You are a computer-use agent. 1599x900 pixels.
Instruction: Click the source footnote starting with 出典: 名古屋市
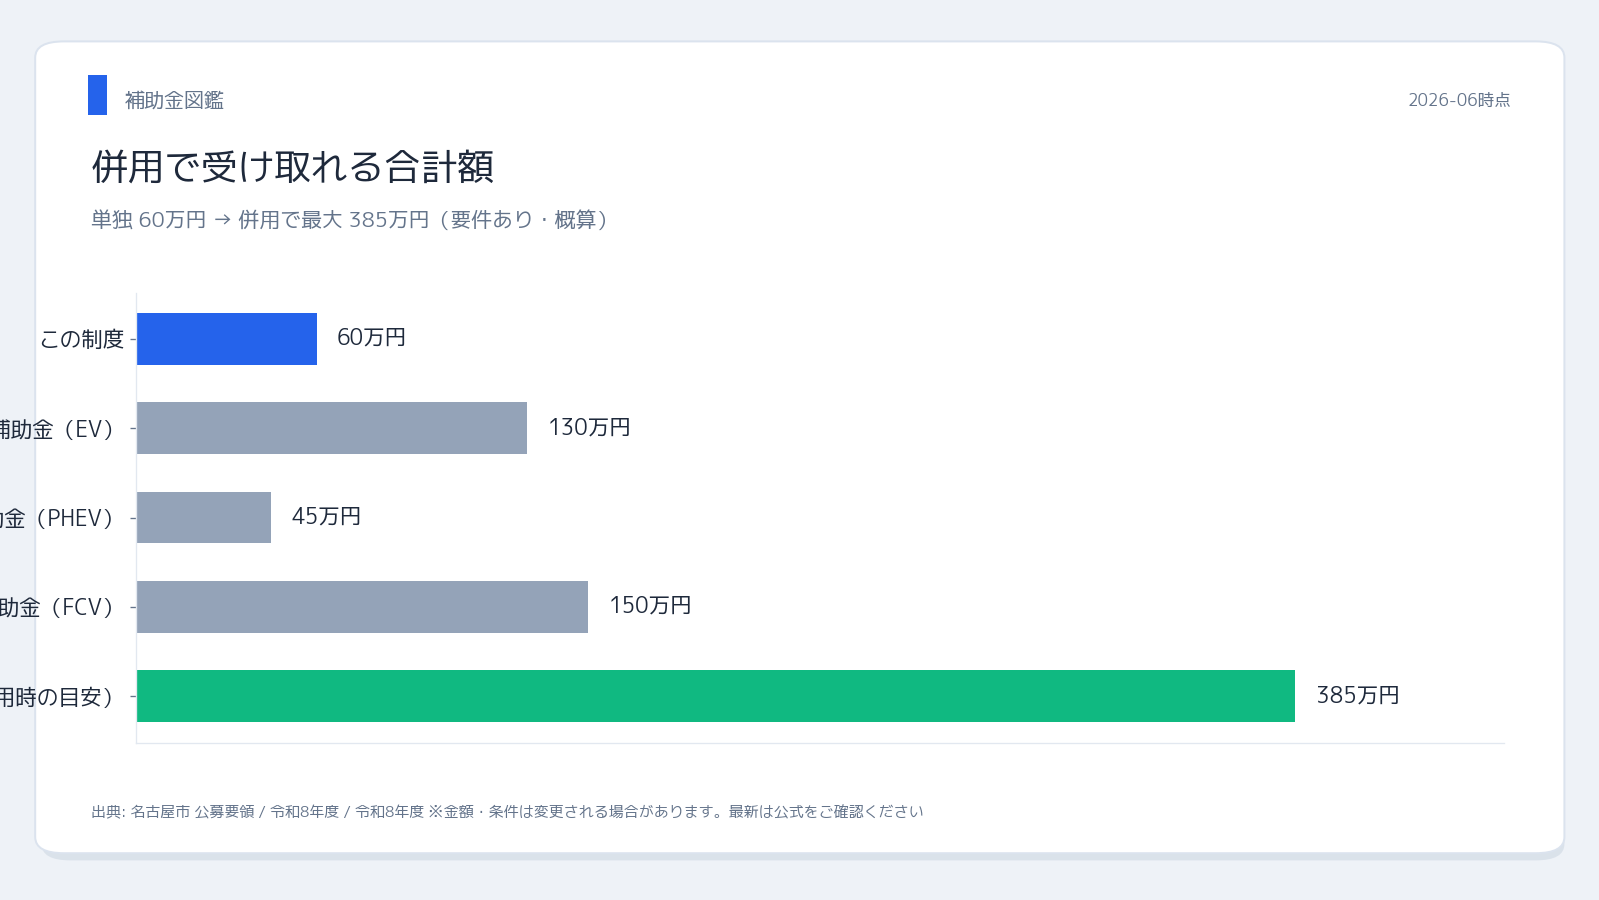[507, 812]
